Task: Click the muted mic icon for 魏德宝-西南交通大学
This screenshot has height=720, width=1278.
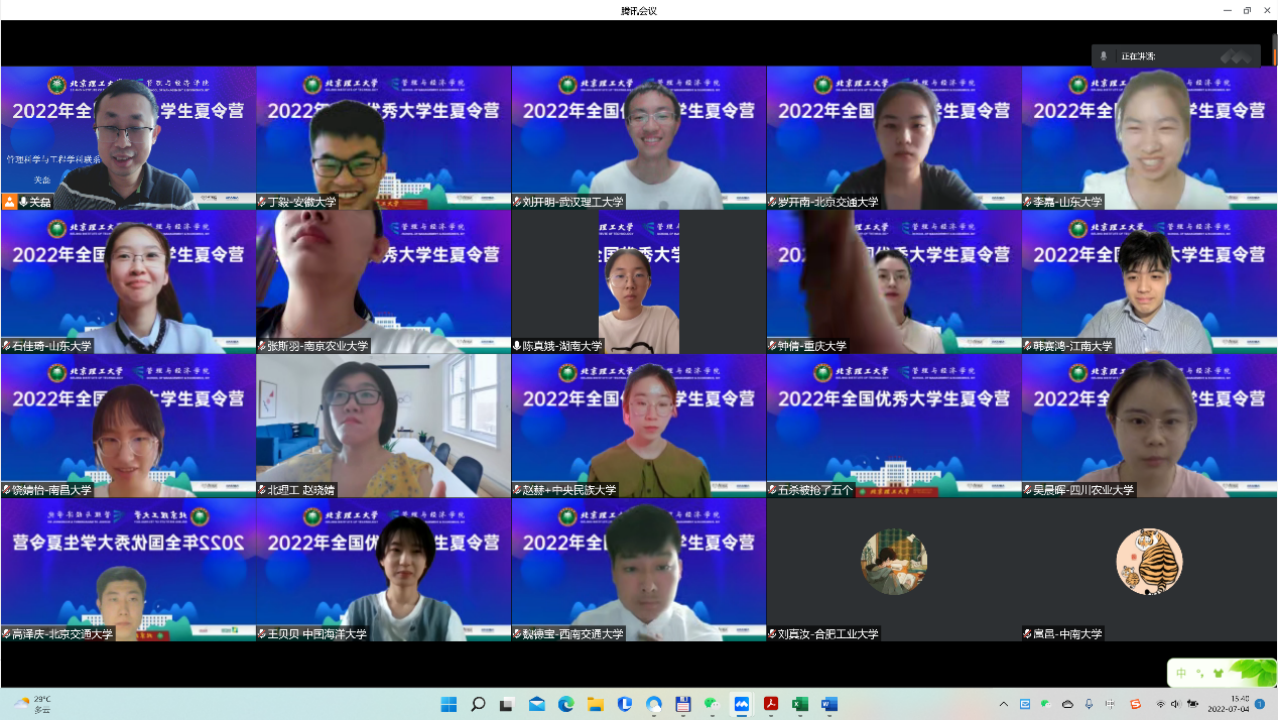Action: [517, 634]
